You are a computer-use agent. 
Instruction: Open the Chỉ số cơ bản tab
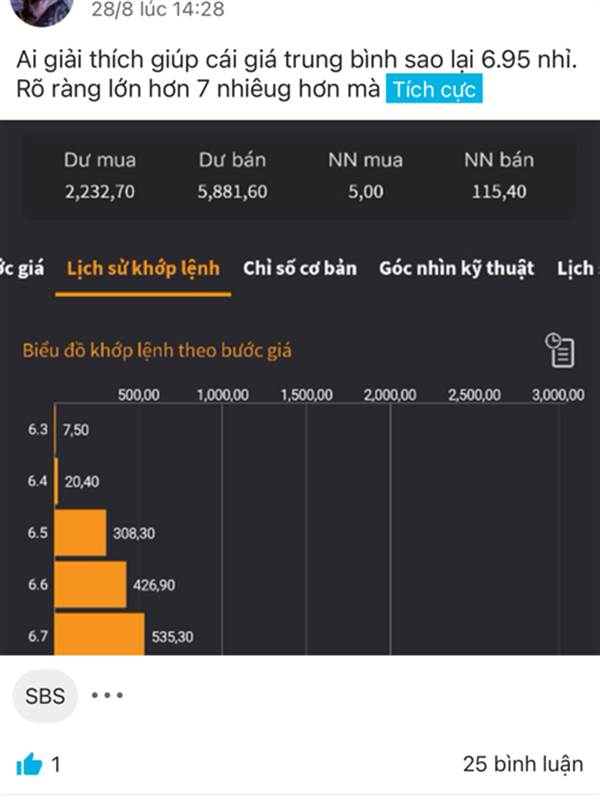tap(299, 268)
